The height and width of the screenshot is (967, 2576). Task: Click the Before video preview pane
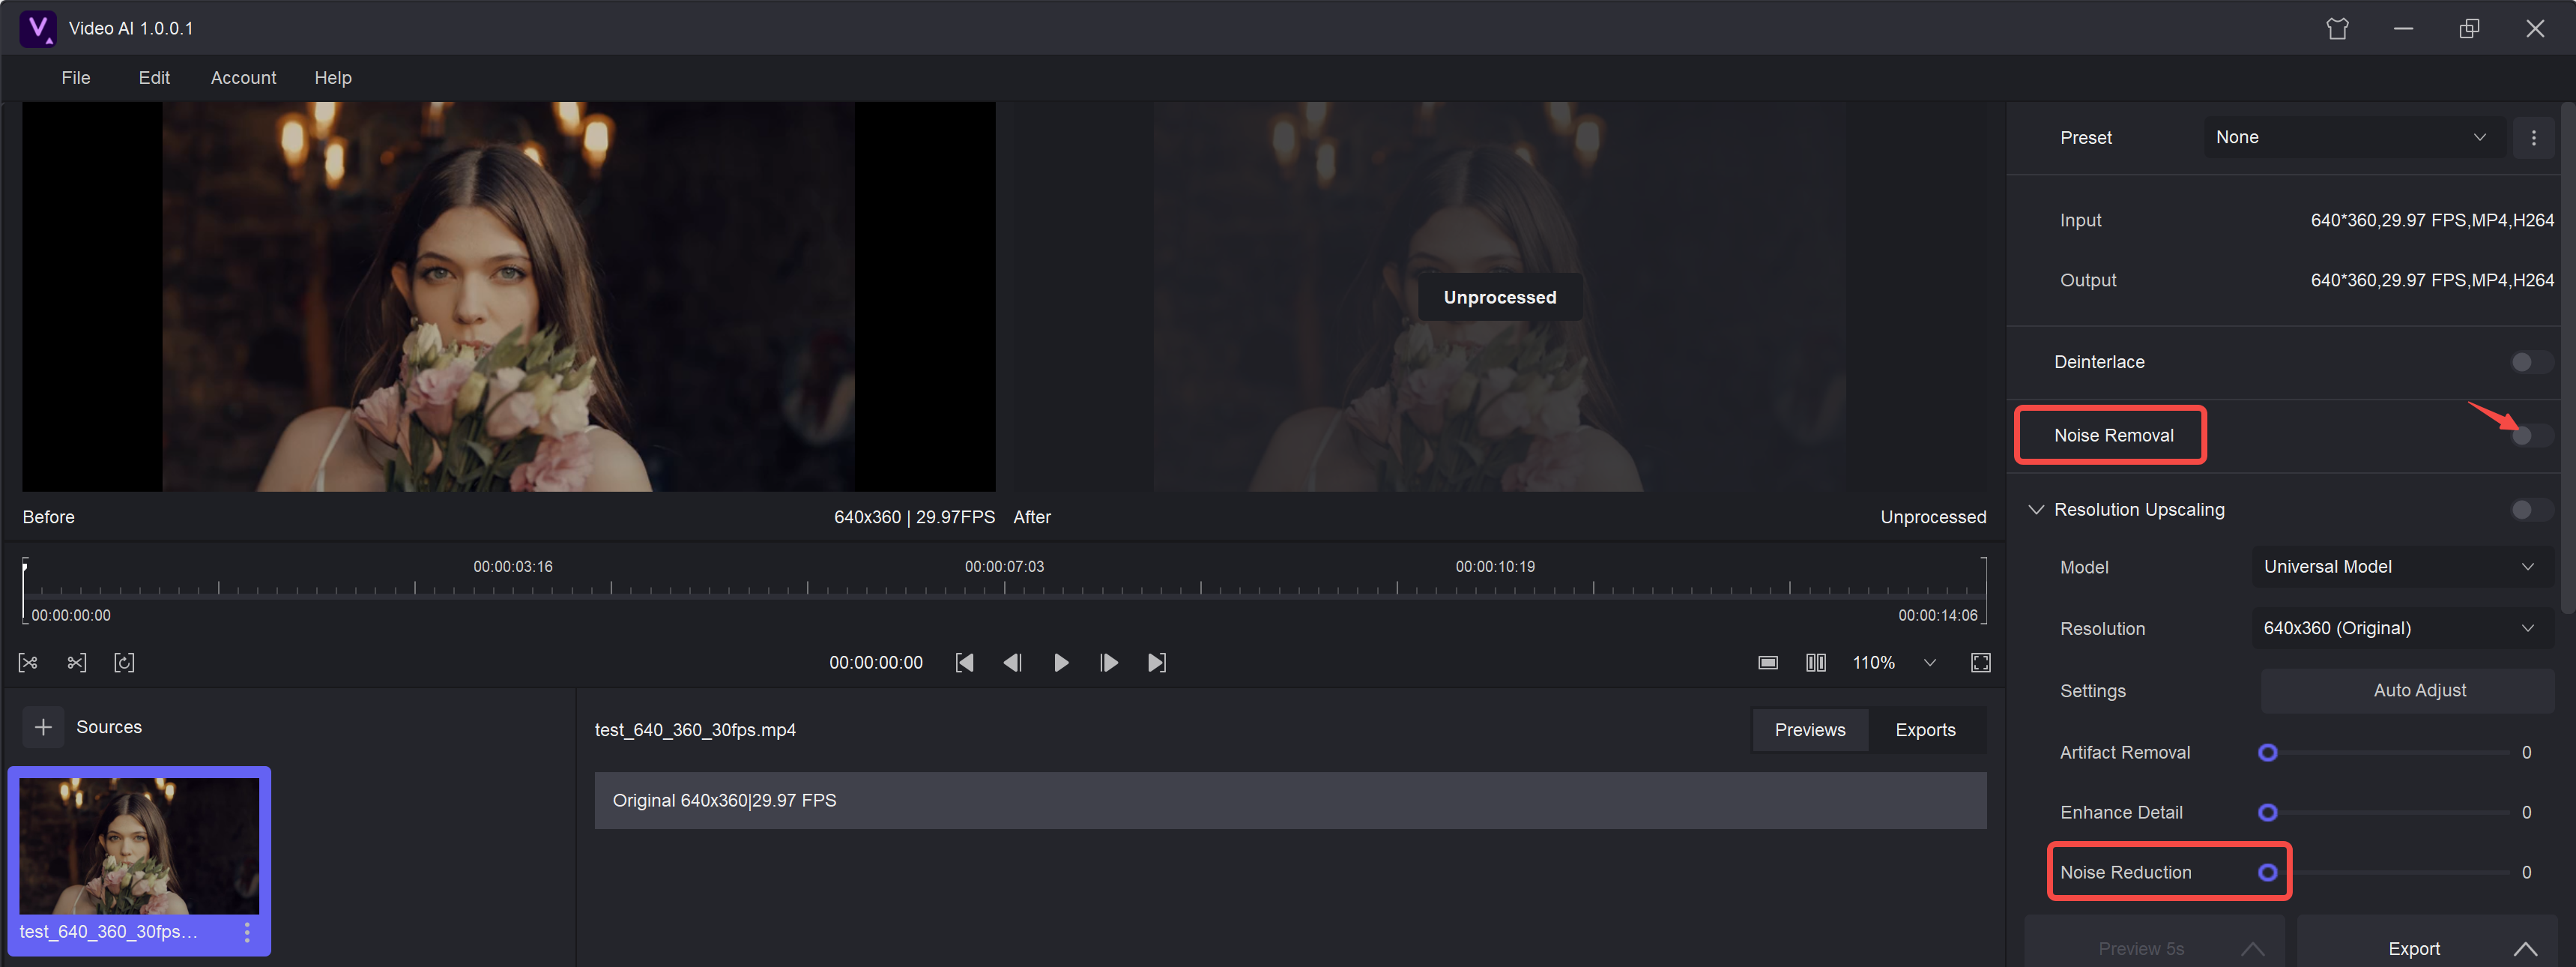coord(509,296)
